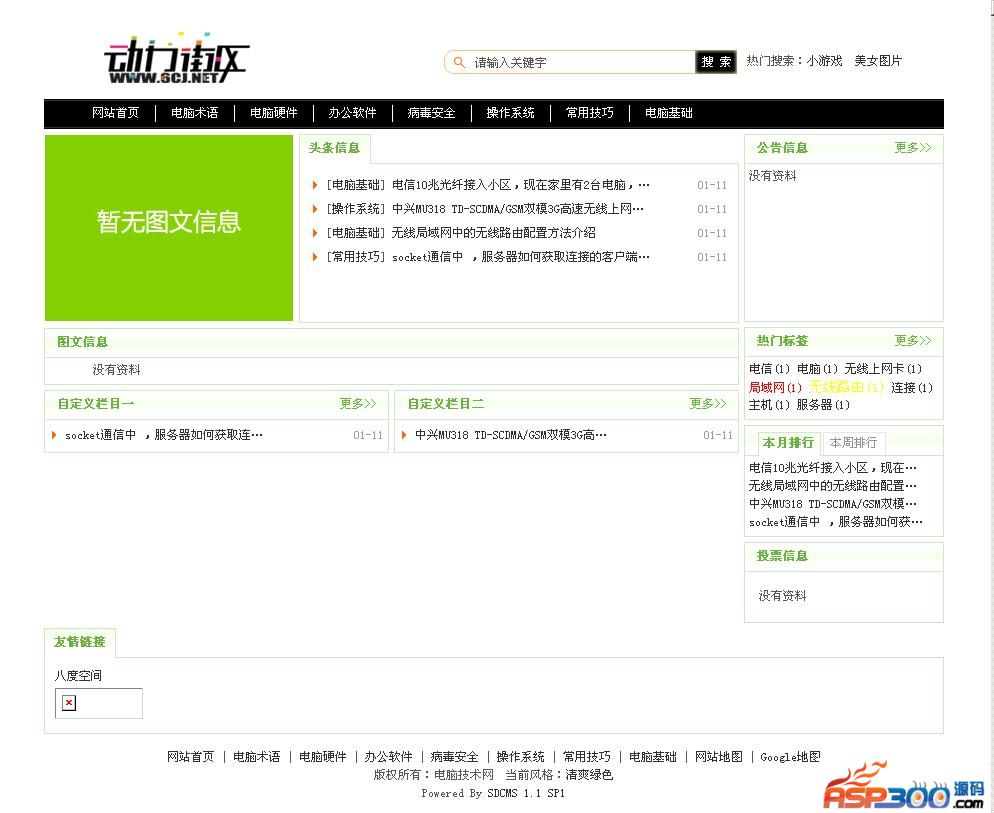Screen dimensions: 994x813
Task: Click the 电脑(1) hot tag
Action: coord(818,369)
